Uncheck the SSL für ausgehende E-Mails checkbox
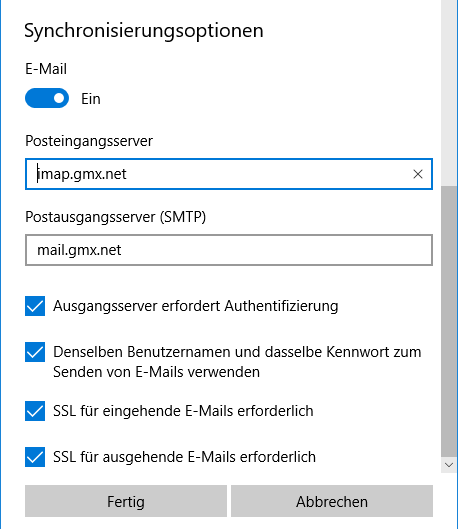Image resolution: width=458 pixels, height=529 pixels. click(x=35, y=457)
